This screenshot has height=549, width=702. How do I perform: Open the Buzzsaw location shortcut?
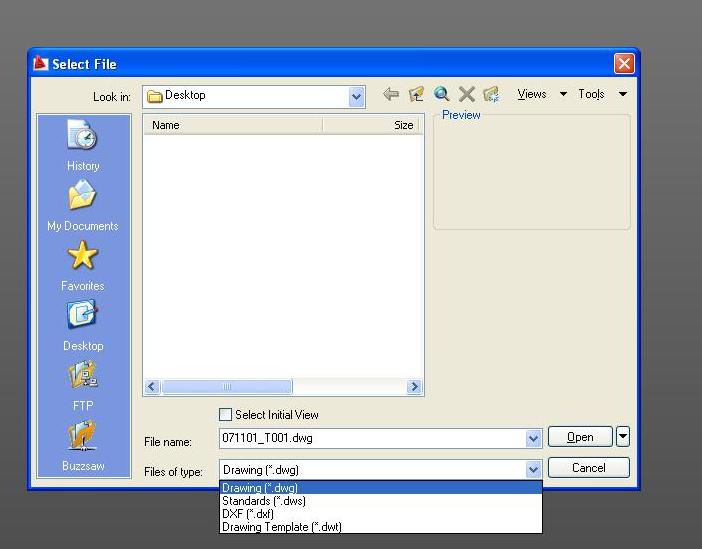click(83, 446)
